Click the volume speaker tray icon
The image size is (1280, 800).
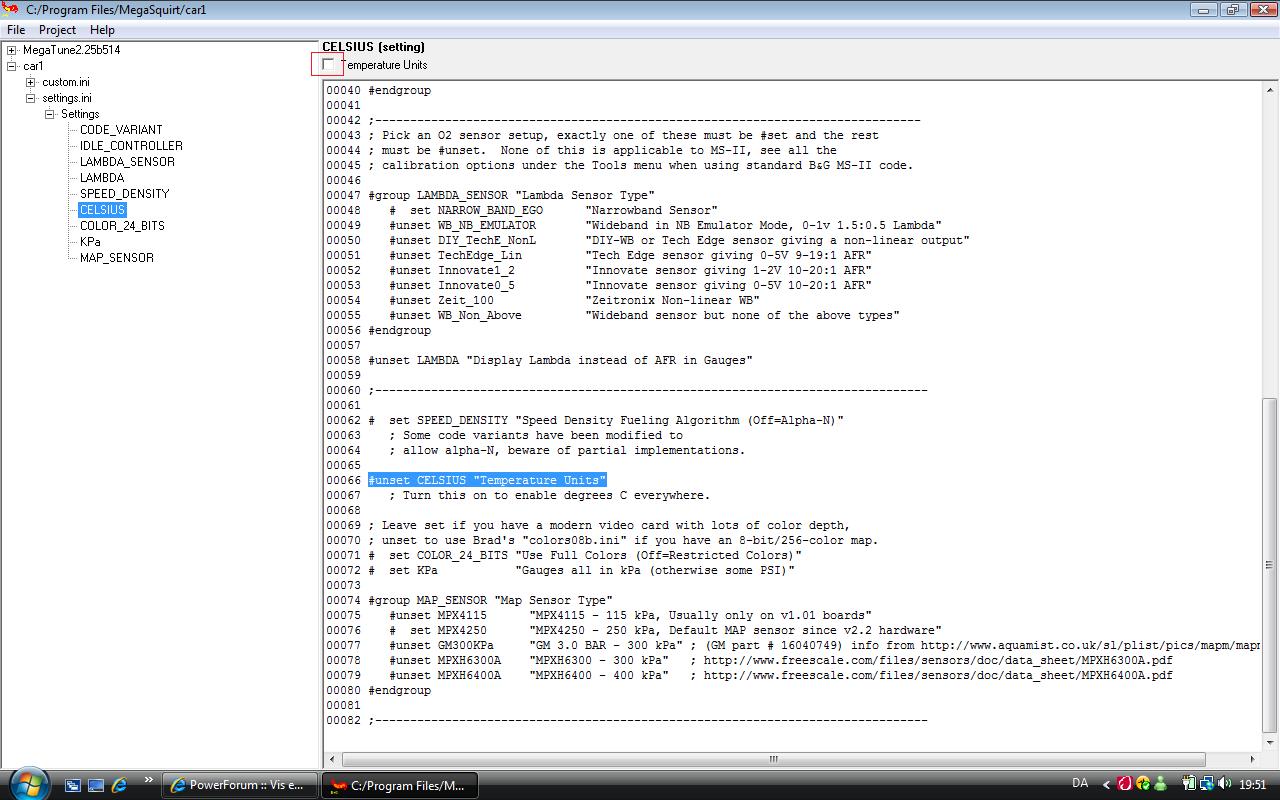(1224, 784)
